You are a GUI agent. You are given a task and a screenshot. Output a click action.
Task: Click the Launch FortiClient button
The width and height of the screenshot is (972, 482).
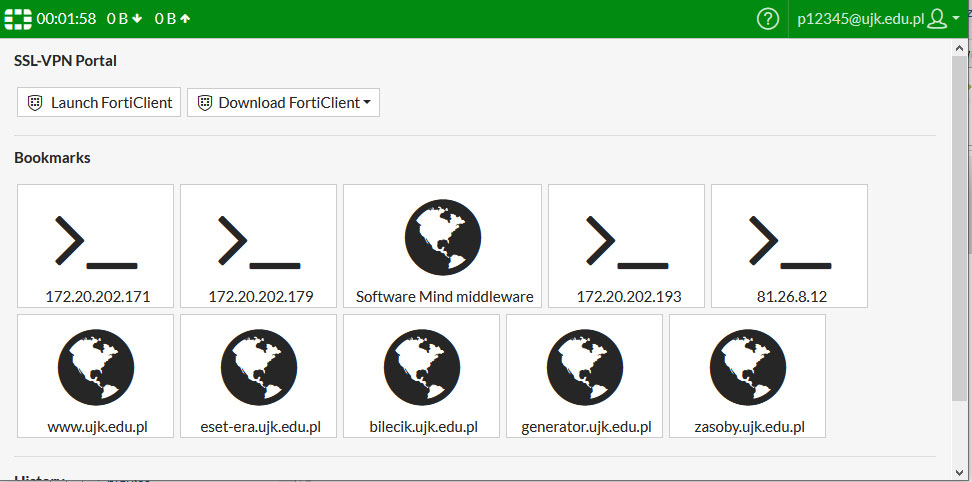coord(99,102)
